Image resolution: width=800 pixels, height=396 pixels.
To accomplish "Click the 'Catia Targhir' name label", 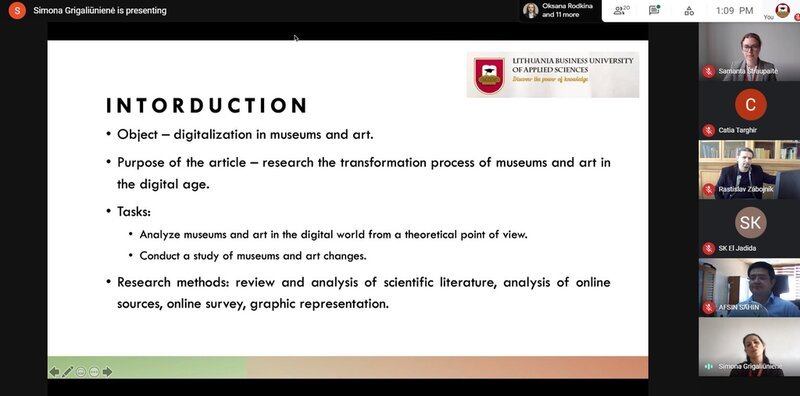I will click(x=738, y=130).
